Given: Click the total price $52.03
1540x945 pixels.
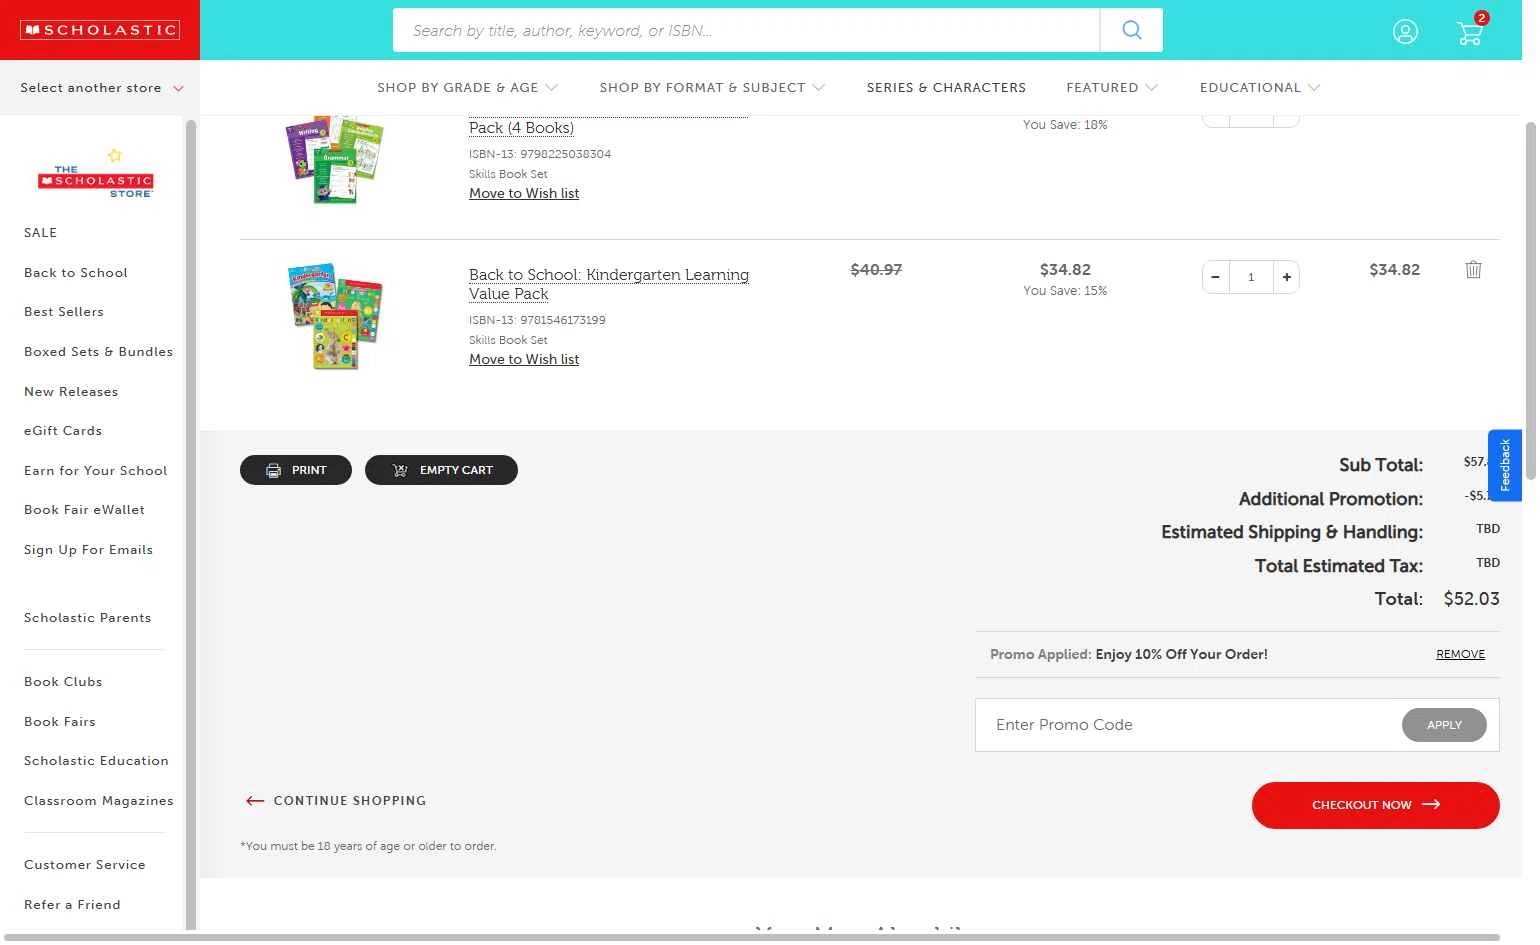Looking at the screenshot, I should pos(1471,599).
